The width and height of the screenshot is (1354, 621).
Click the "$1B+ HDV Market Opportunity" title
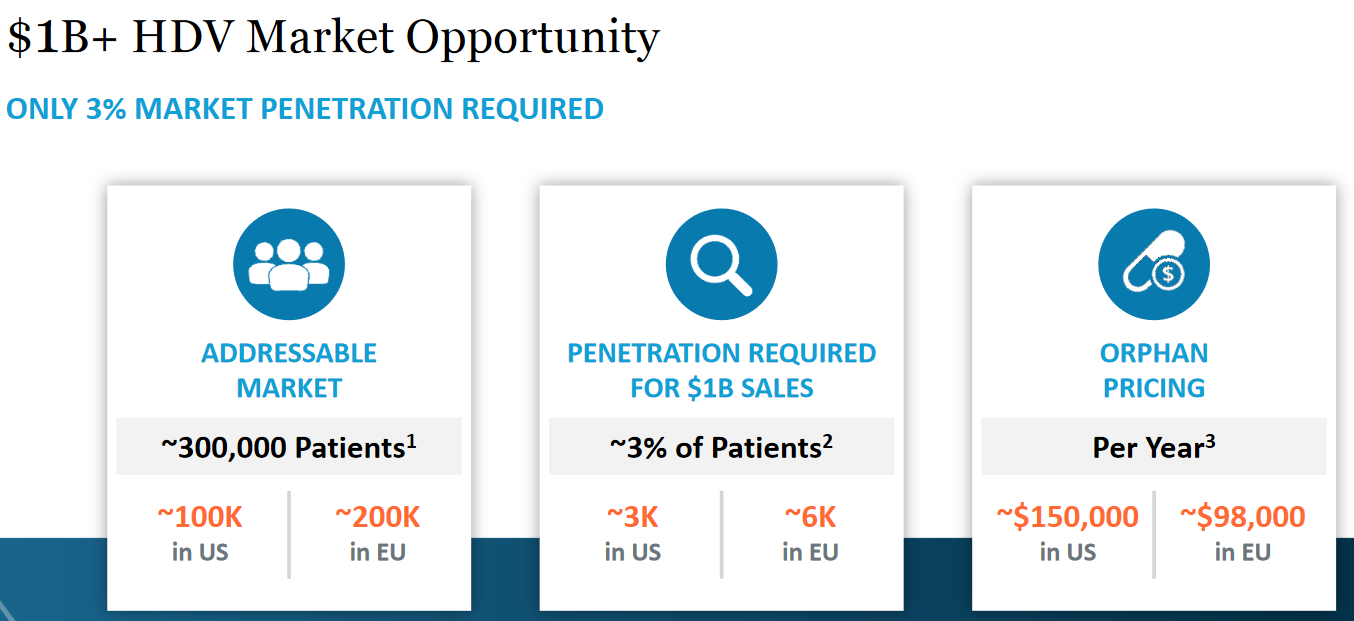tap(333, 38)
